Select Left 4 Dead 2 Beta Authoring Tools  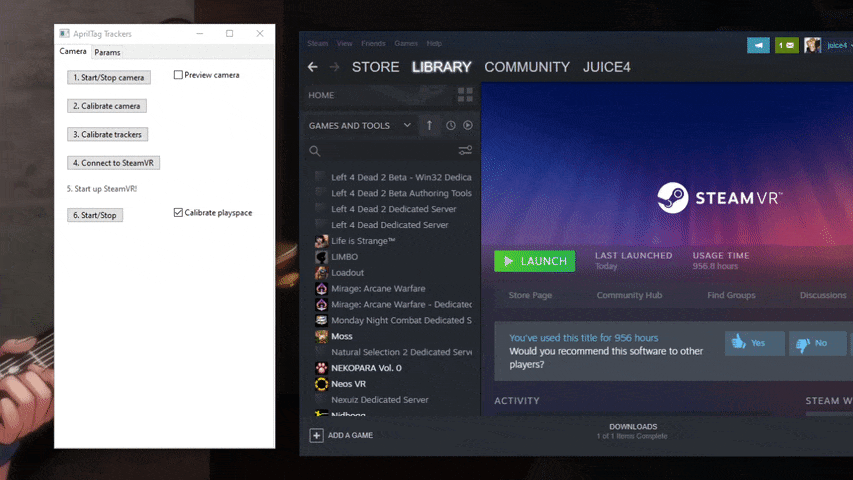401,193
